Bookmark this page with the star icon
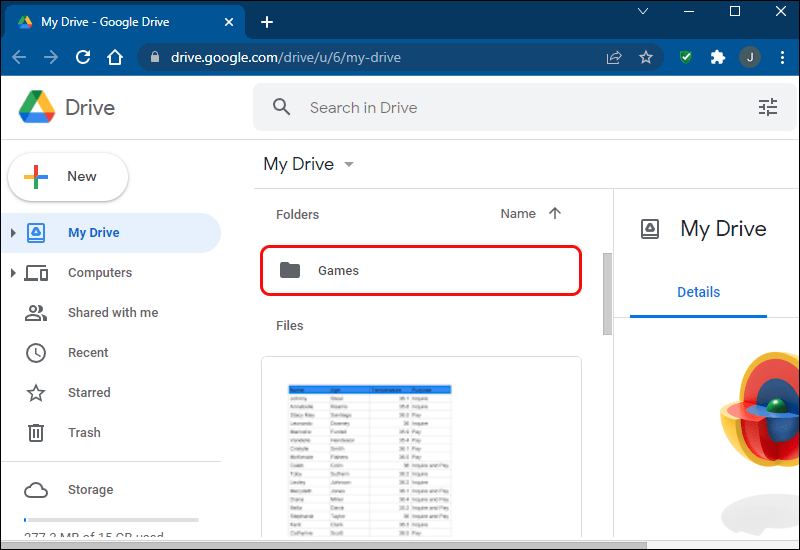Viewport: 800px width, 550px height. click(x=646, y=57)
